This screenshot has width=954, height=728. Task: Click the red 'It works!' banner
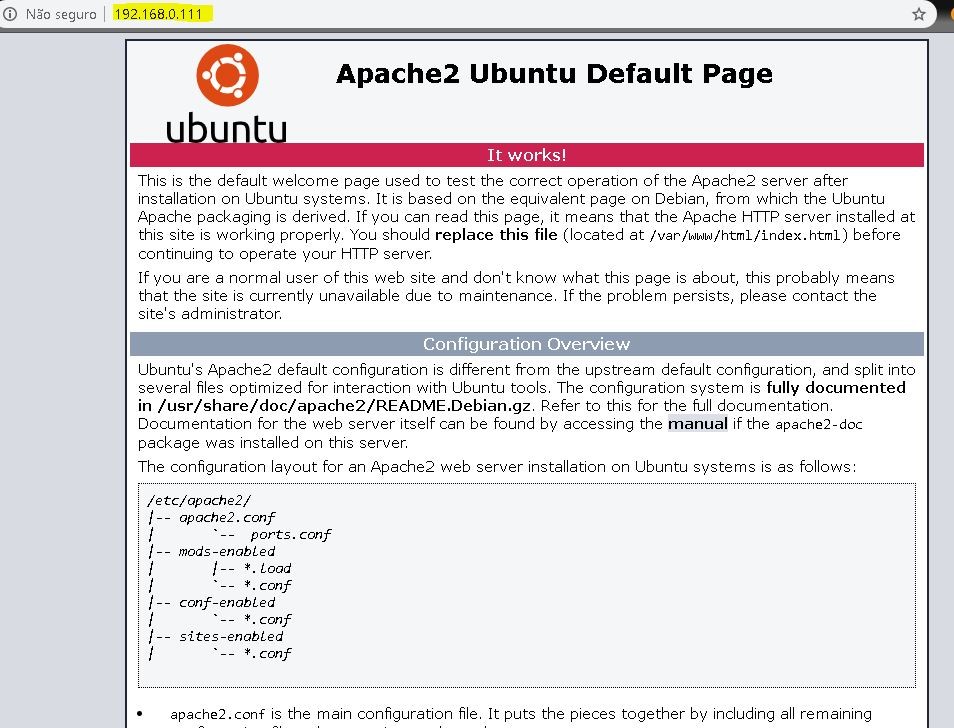526,155
